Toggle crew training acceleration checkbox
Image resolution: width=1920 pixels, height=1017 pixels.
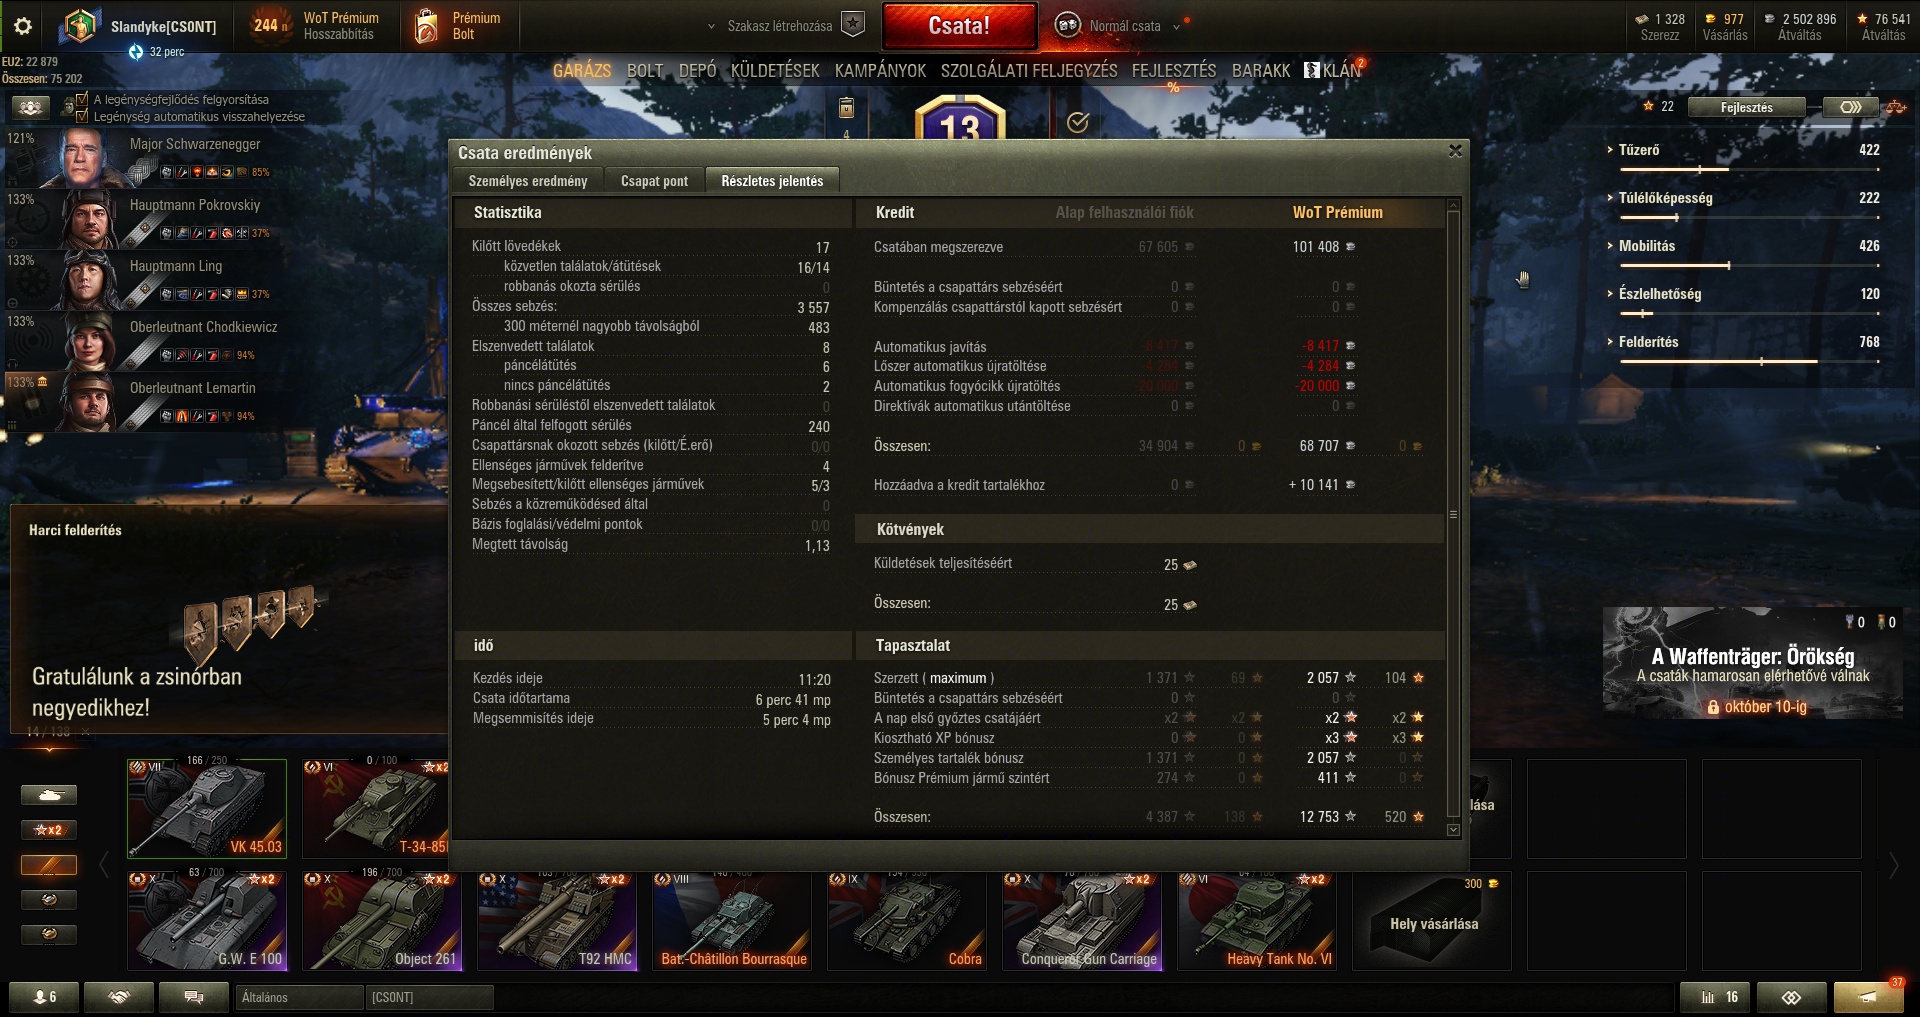tap(82, 99)
